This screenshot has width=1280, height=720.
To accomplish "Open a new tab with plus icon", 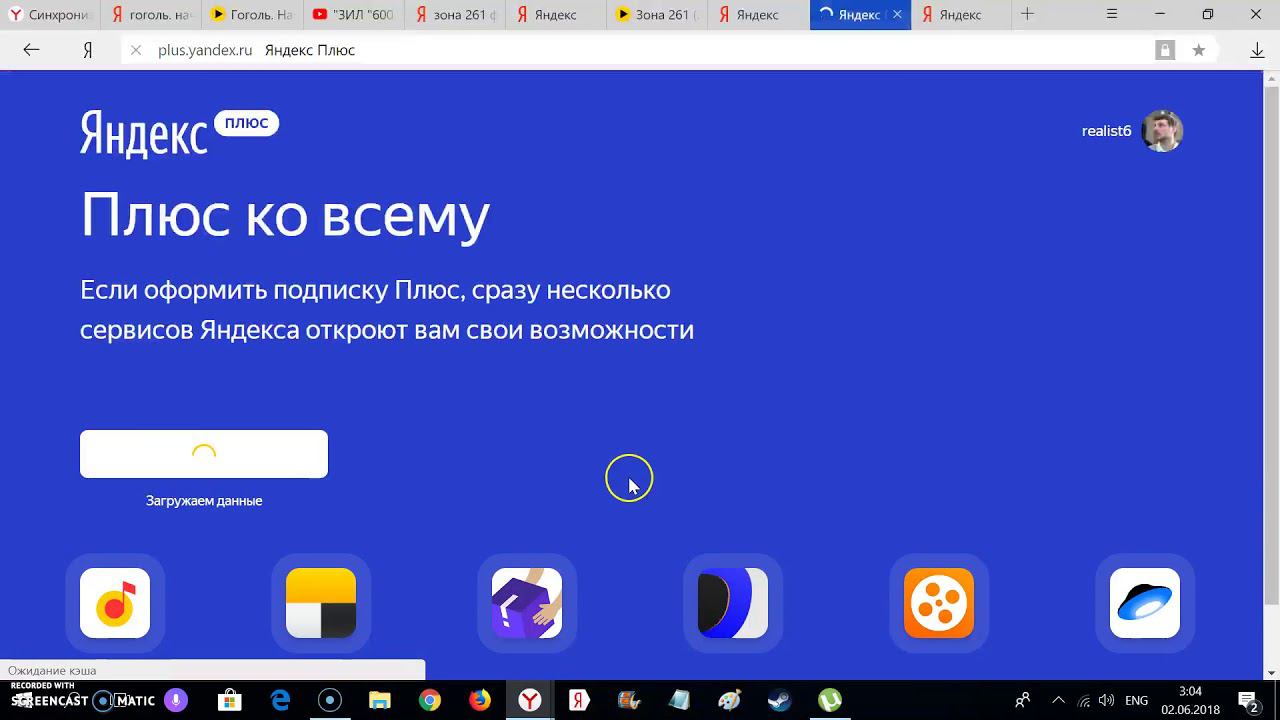I will pyautogui.click(x=1027, y=14).
